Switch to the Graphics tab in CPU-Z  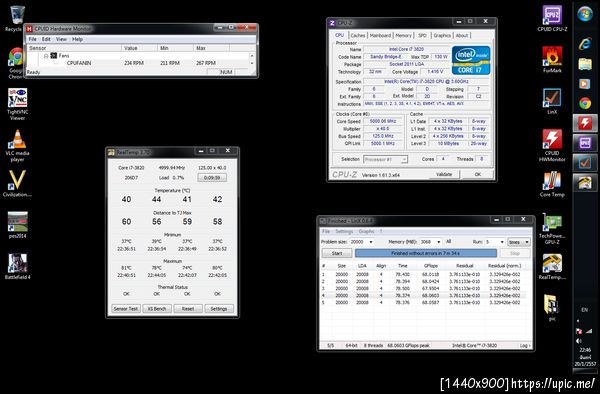coord(442,35)
